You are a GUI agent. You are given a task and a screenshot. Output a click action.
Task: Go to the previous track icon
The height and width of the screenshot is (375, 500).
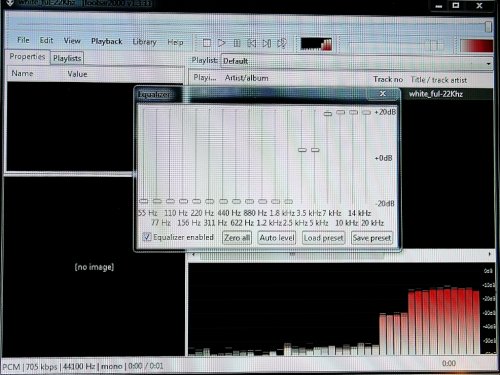coord(252,43)
